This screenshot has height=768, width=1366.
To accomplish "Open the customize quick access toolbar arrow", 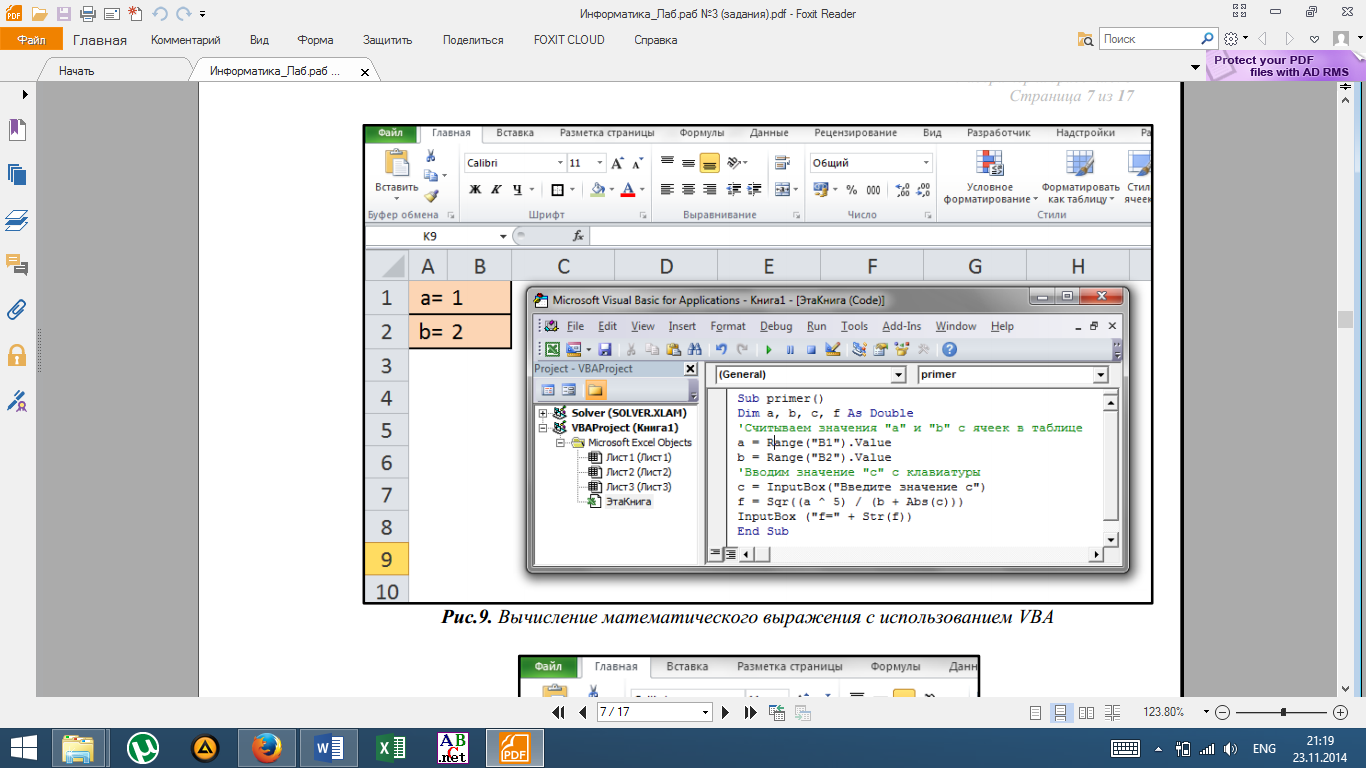I will tap(203, 15).
